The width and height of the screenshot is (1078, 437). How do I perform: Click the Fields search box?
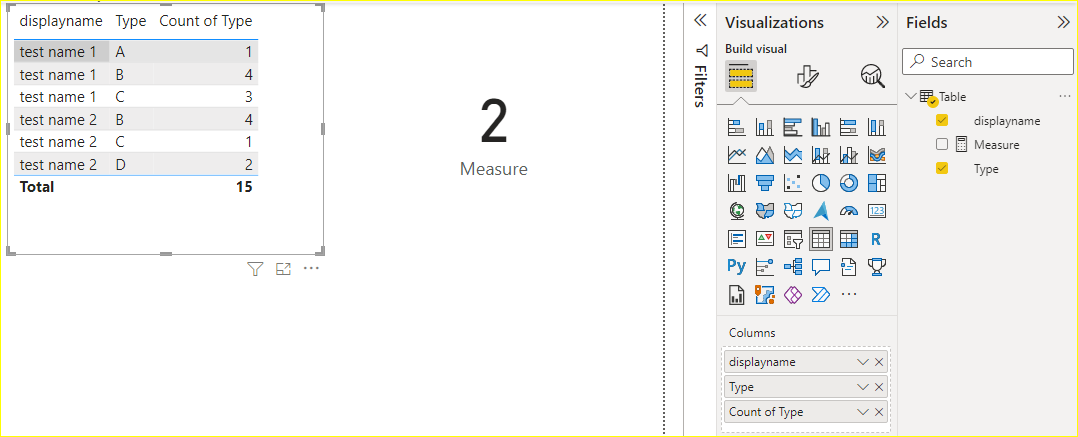point(987,62)
